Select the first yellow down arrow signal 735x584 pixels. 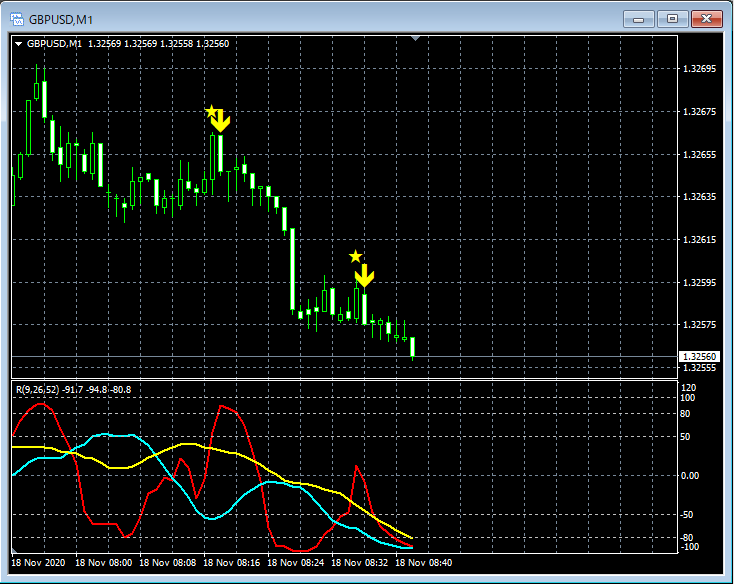click(x=221, y=122)
